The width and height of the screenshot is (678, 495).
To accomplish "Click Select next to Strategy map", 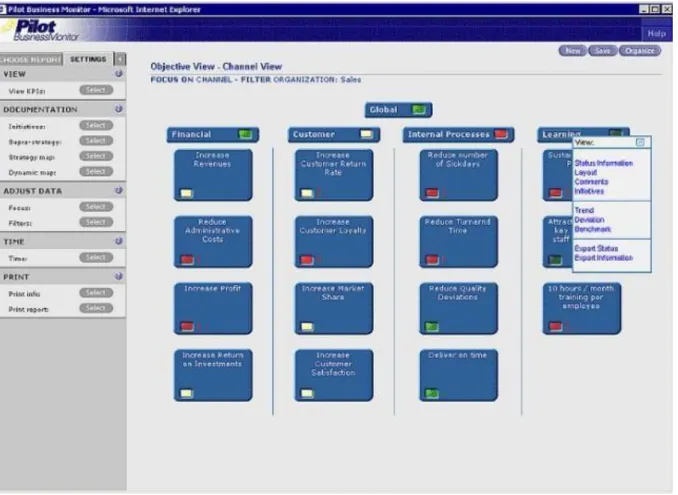I will tap(96, 156).
